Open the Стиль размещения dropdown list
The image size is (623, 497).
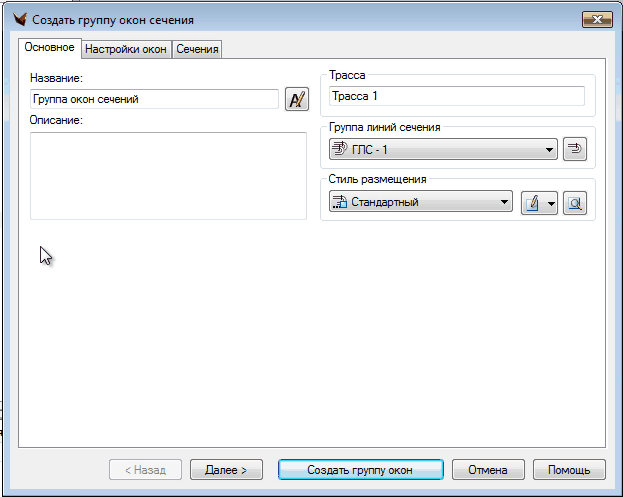pos(505,203)
